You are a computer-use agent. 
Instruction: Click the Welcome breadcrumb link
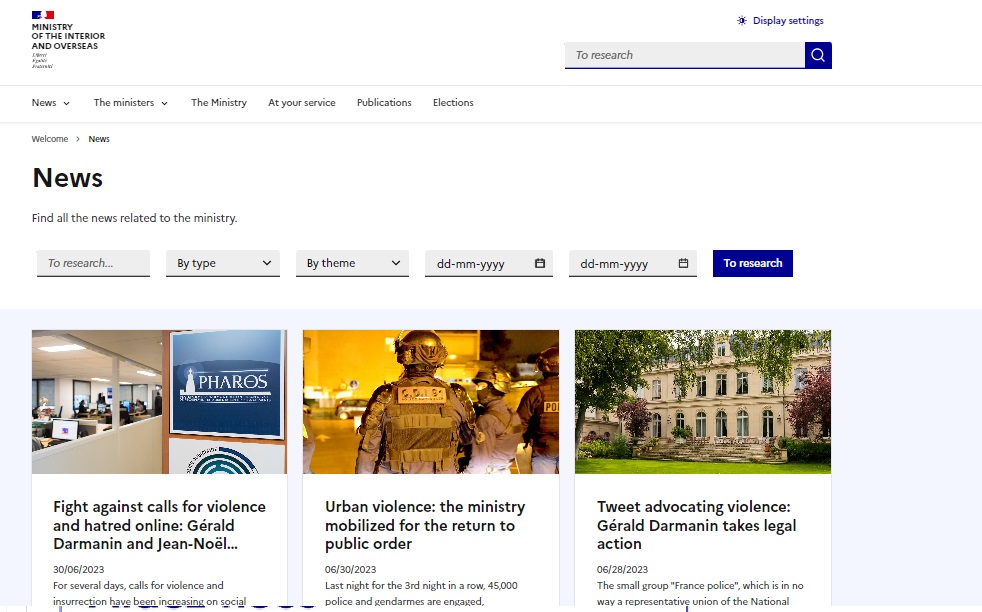coord(50,139)
